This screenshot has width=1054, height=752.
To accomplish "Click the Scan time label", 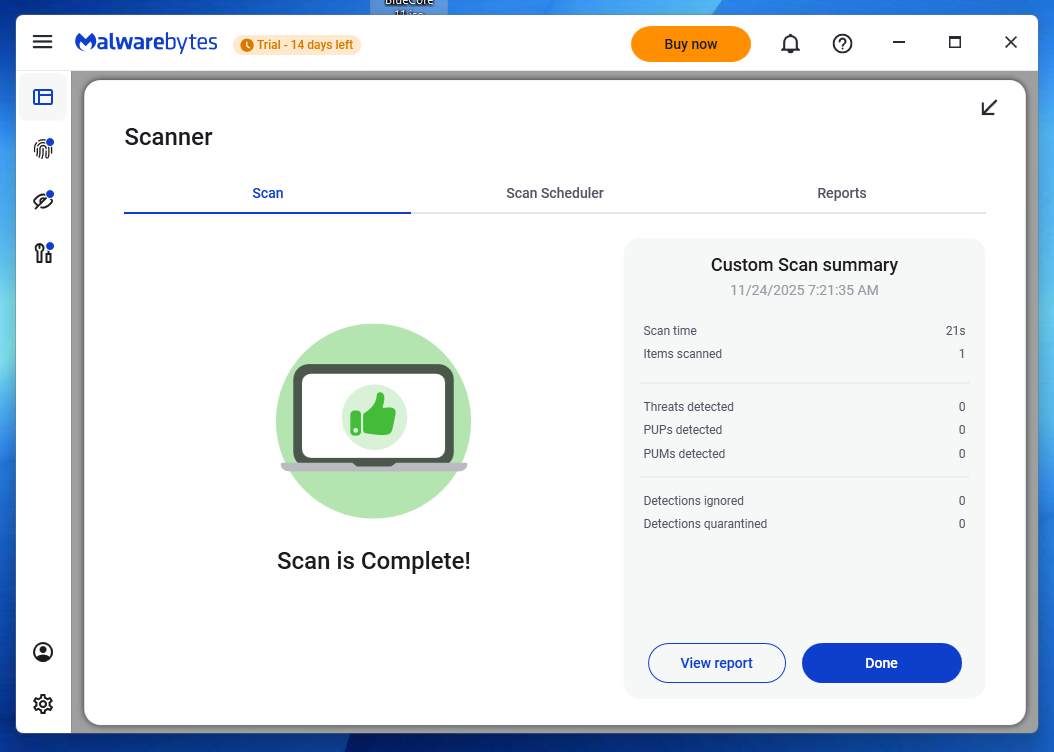I will click(670, 331).
